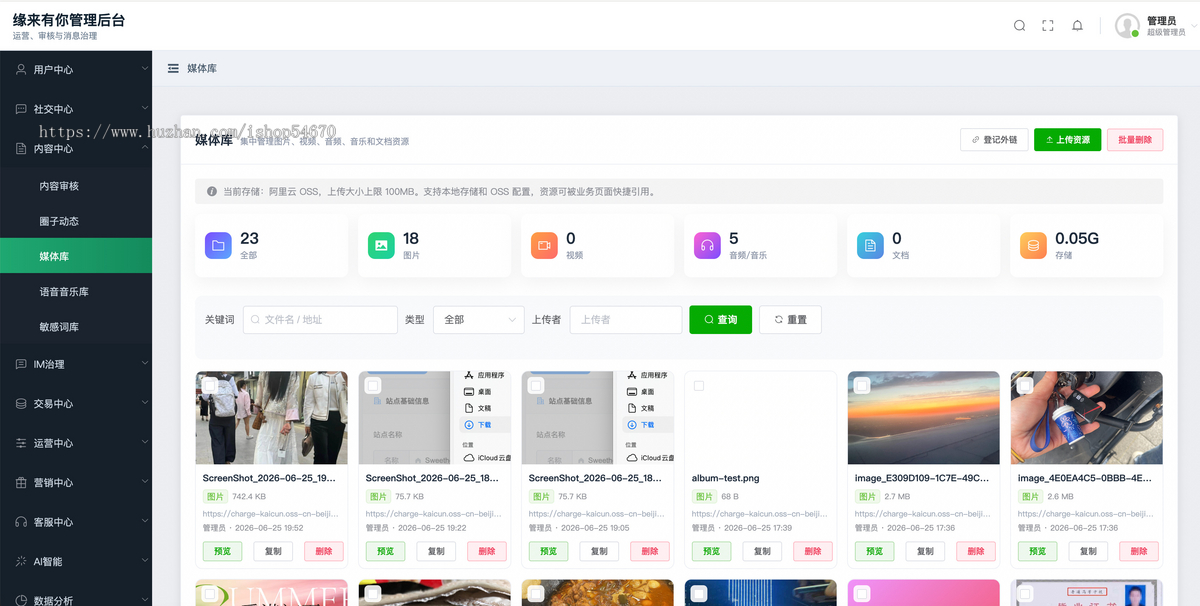Click the 媒体库 breadcrumb tab
1200x606 pixels.
click(202, 68)
